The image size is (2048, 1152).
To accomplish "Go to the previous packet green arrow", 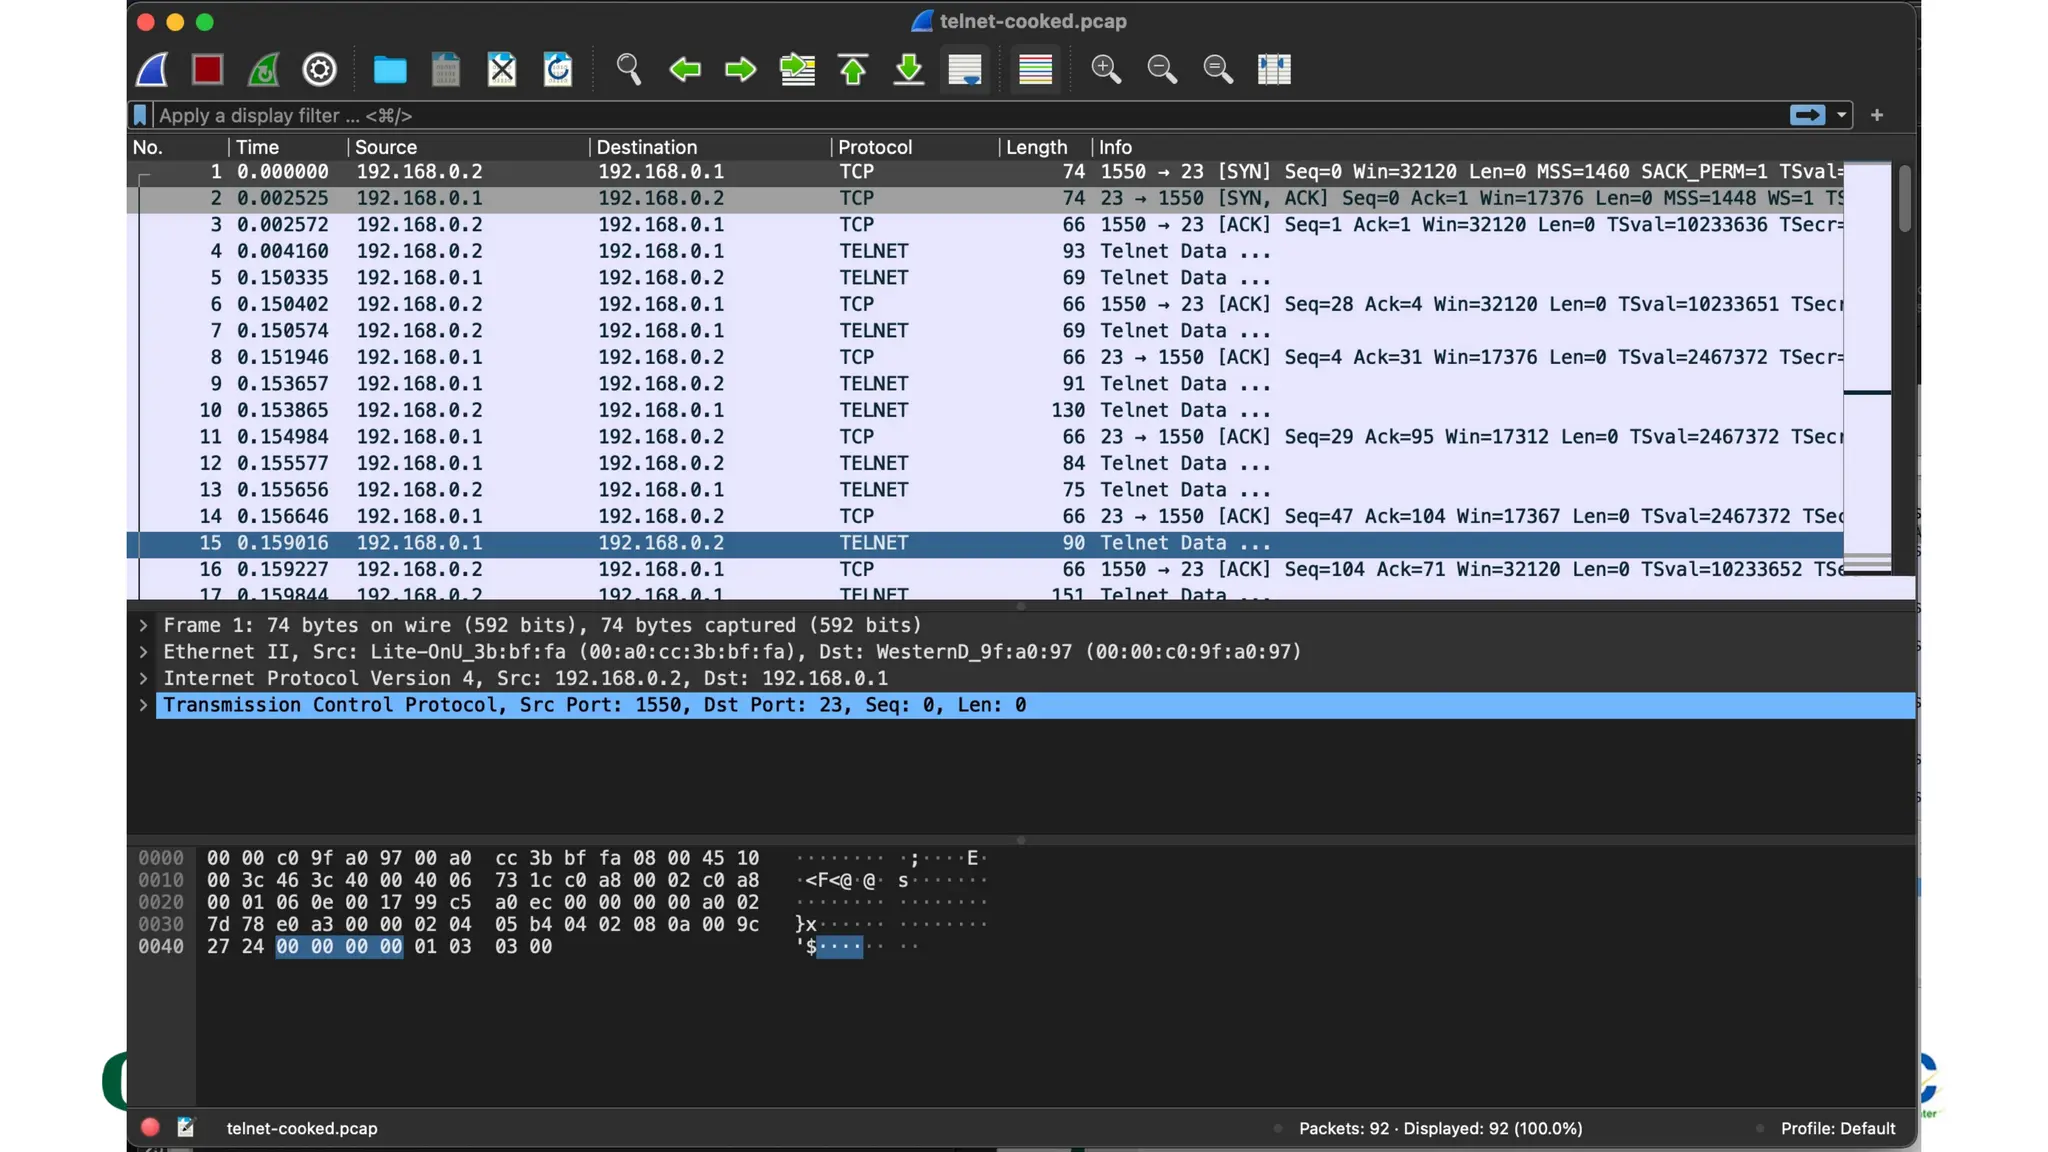I will [x=685, y=70].
